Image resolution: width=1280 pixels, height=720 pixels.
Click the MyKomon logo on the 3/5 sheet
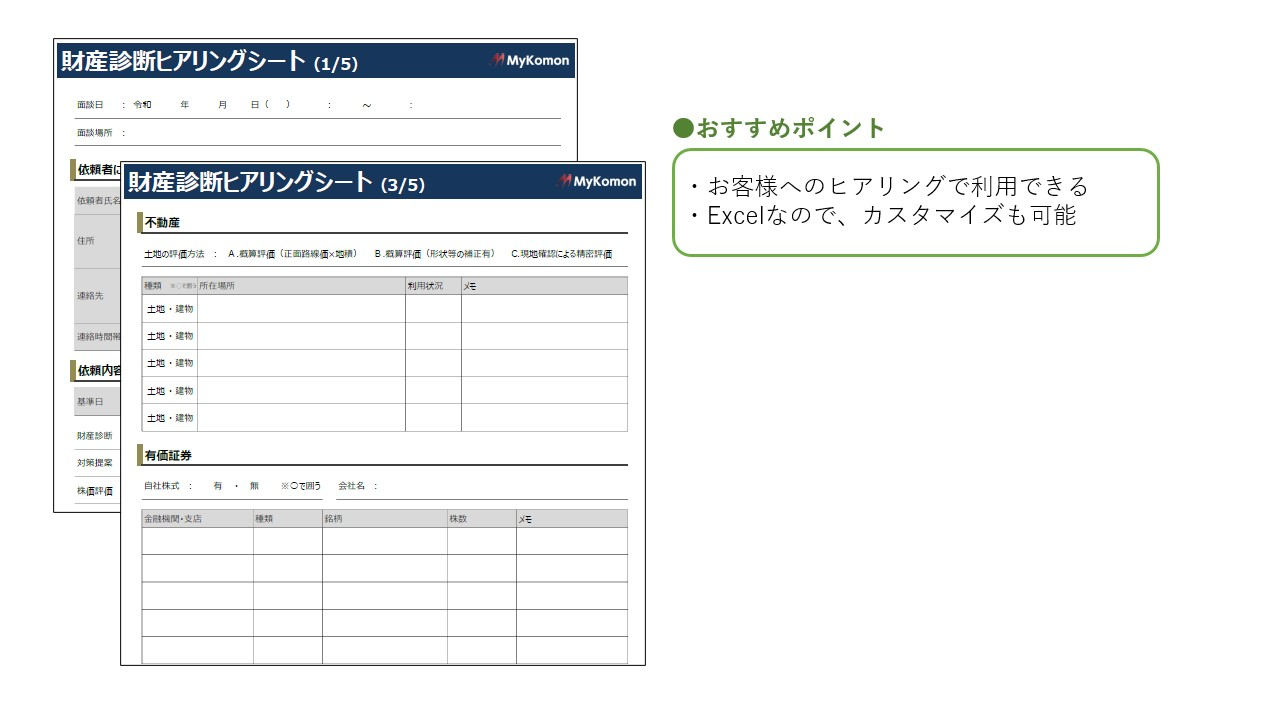point(597,181)
